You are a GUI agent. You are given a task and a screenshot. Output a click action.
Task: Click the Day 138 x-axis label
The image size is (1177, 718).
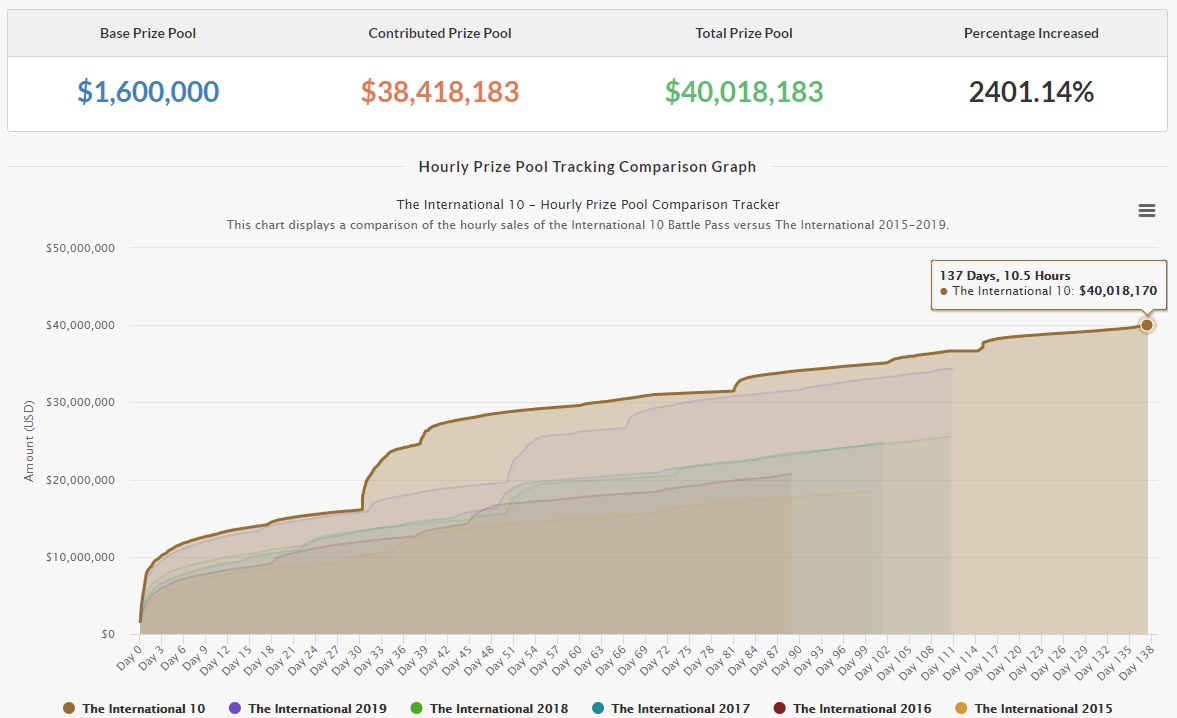1137,660
